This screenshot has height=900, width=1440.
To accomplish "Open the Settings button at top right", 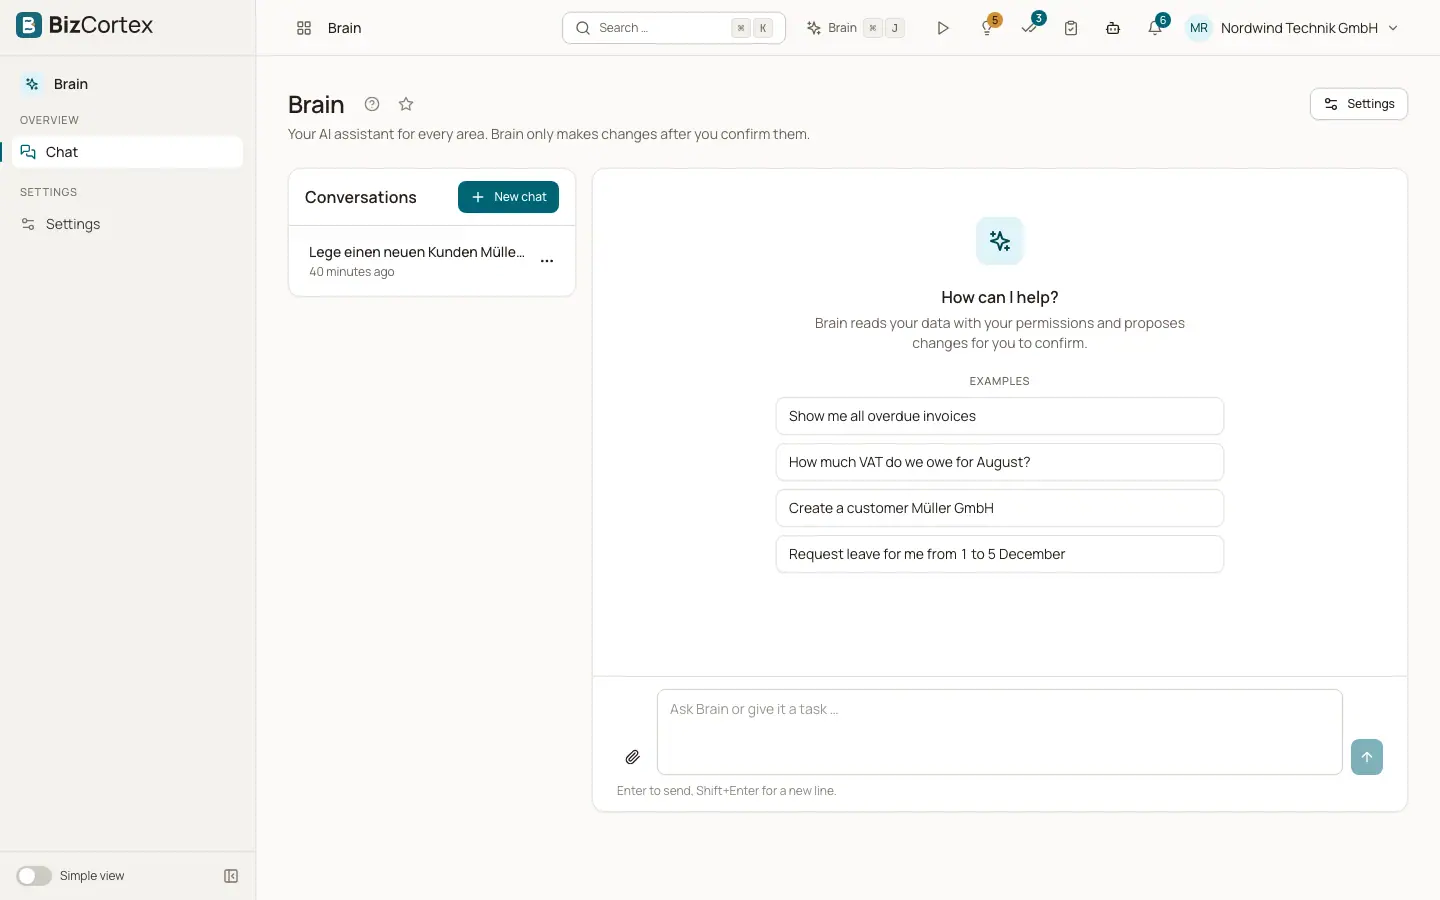I will pyautogui.click(x=1359, y=104).
